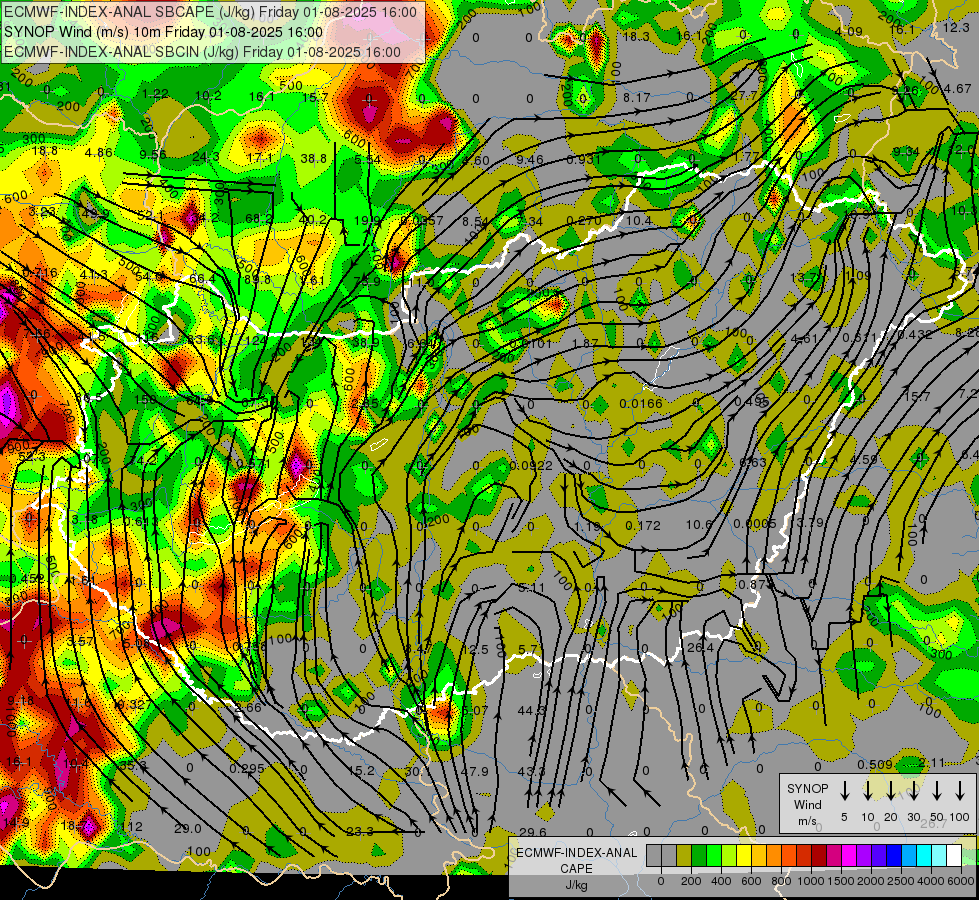Click the 9.34 value at right
Screen dimensions: 979x900
pyautogui.click(x=906, y=152)
